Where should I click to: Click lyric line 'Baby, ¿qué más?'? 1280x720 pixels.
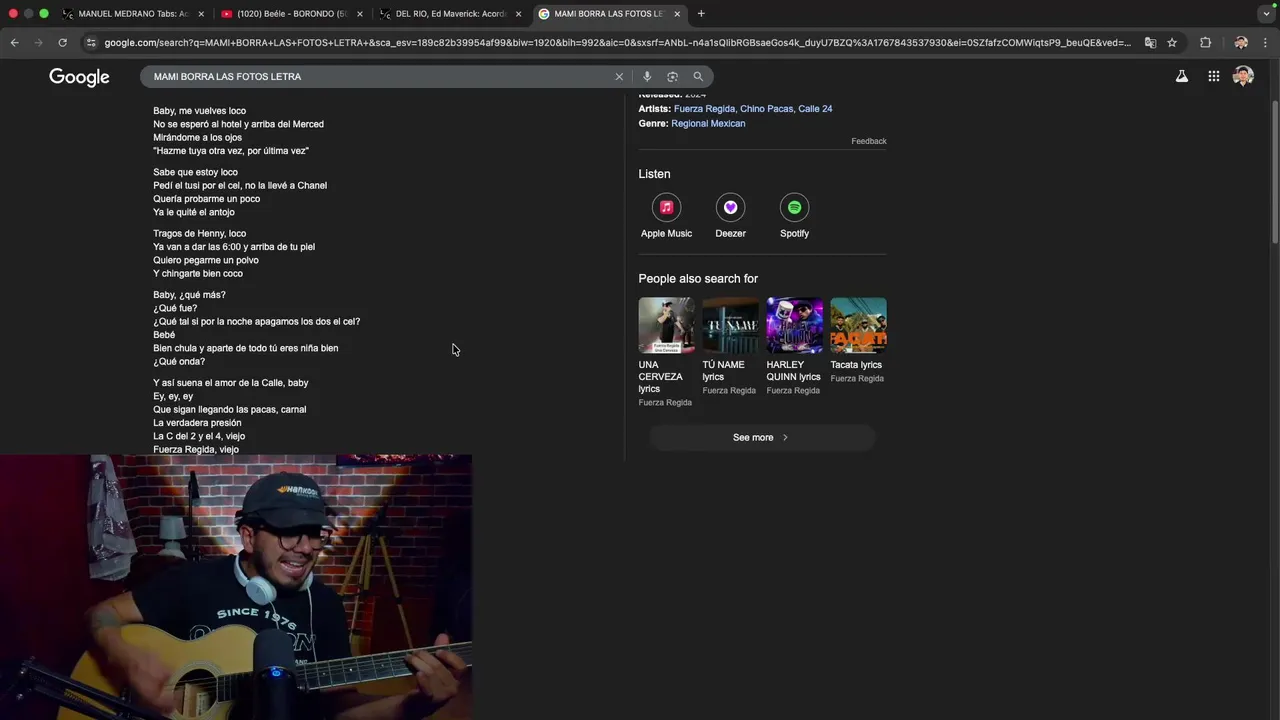pos(189,295)
